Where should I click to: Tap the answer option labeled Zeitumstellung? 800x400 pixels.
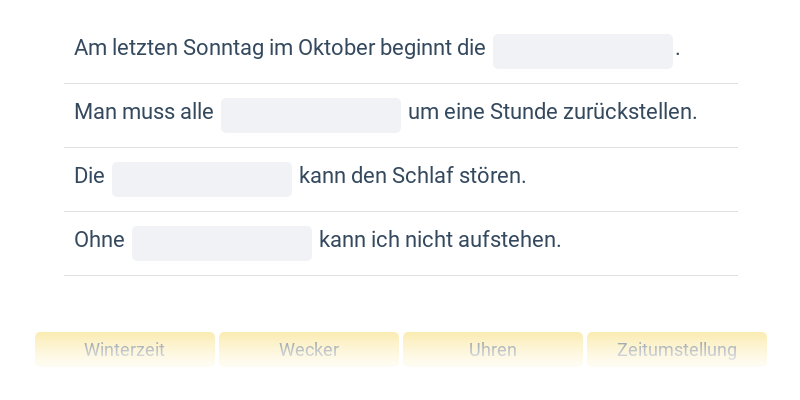click(x=677, y=350)
